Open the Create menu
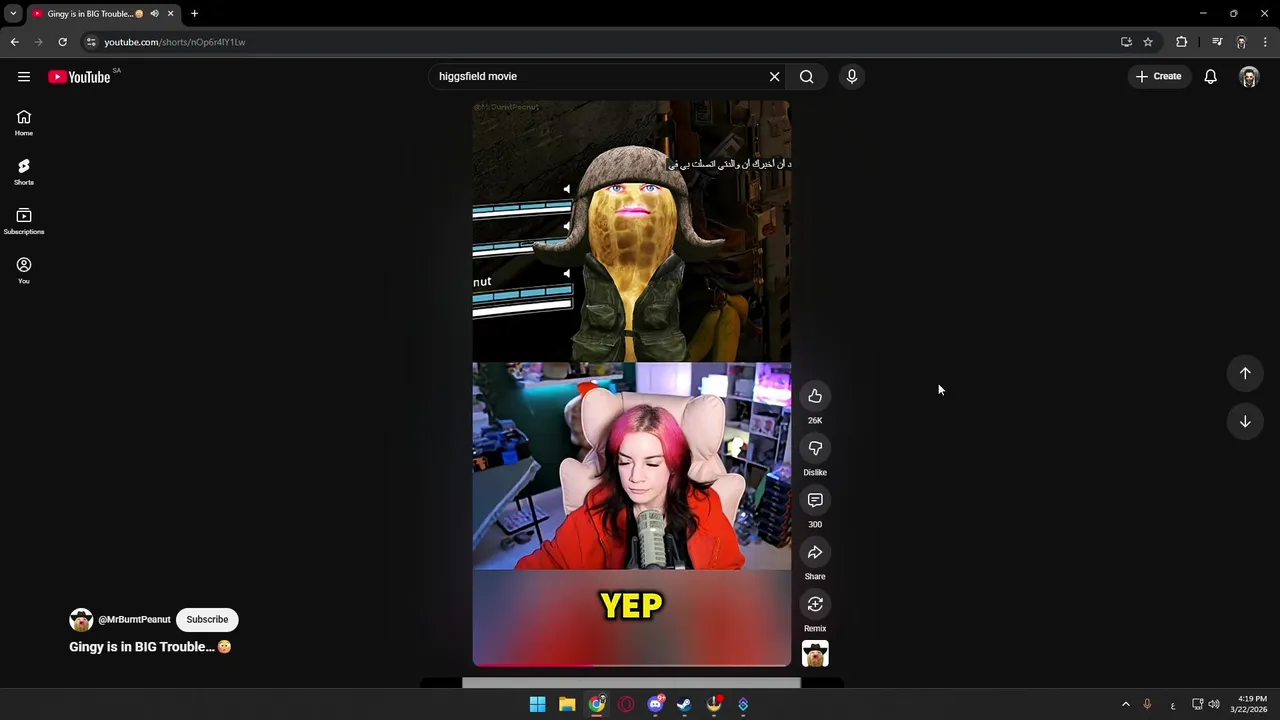Image resolution: width=1280 pixels, height=720 pixels. tap(1158, 76)
